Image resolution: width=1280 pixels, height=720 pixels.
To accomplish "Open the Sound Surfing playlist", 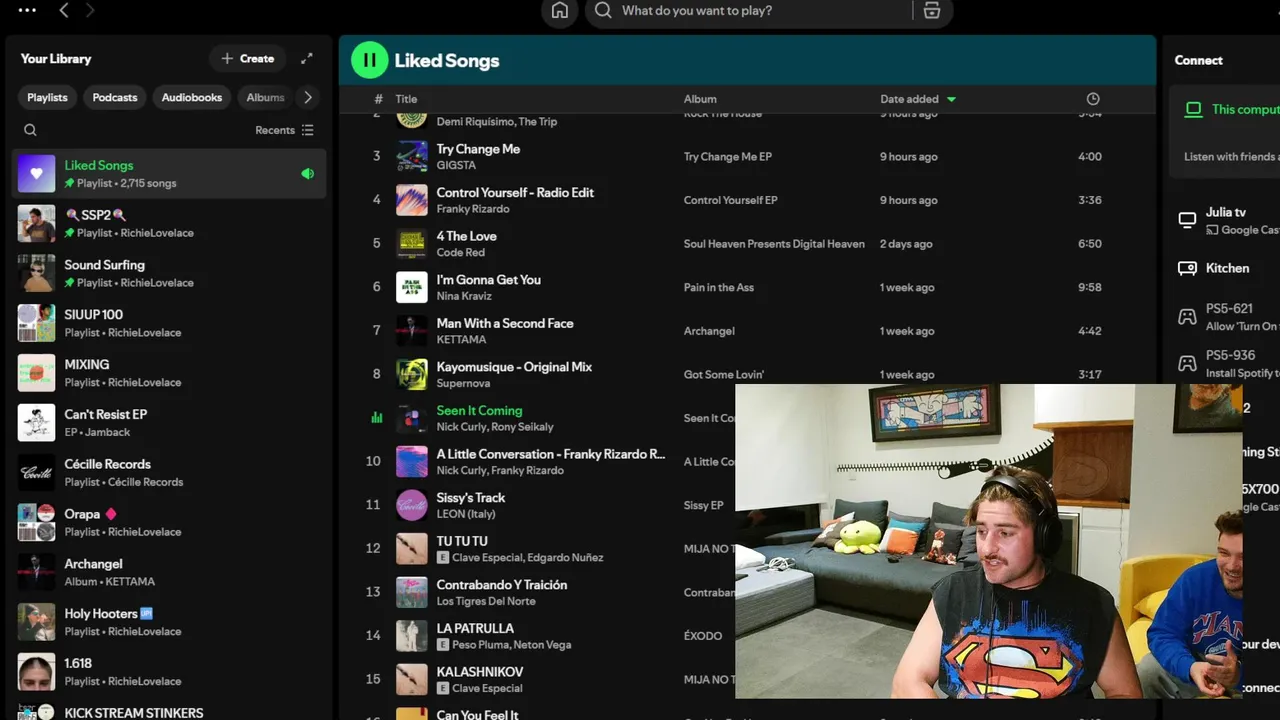I will click(x=169, y=273).
